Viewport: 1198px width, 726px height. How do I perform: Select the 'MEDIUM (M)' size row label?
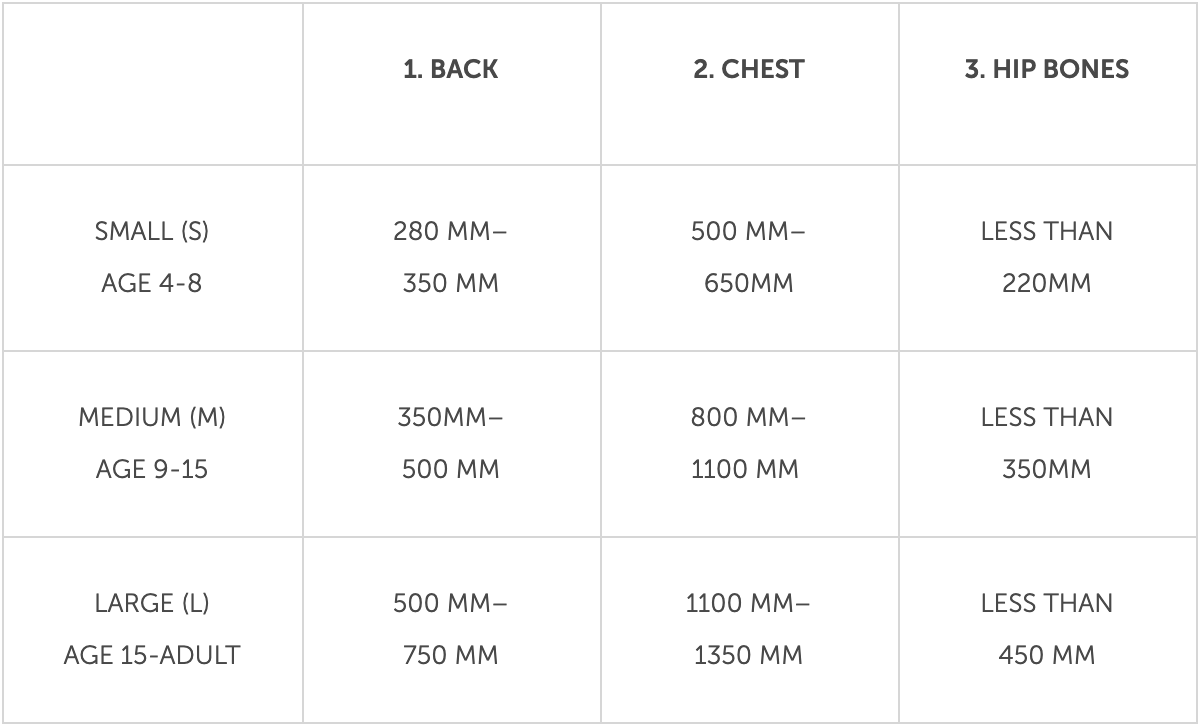click(151, 417)
